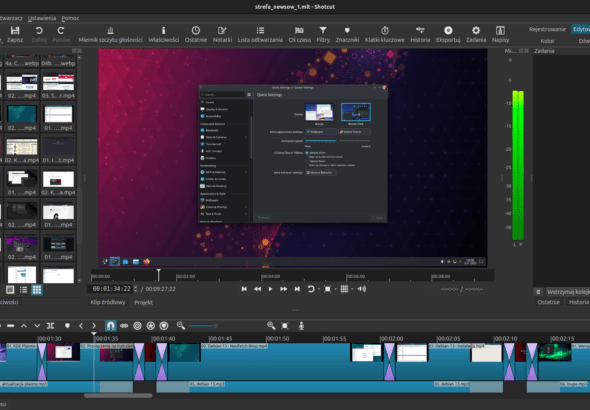Switch to Rejestrowanie layout
The width and height of the screenshot is (590, 410).
547,29
